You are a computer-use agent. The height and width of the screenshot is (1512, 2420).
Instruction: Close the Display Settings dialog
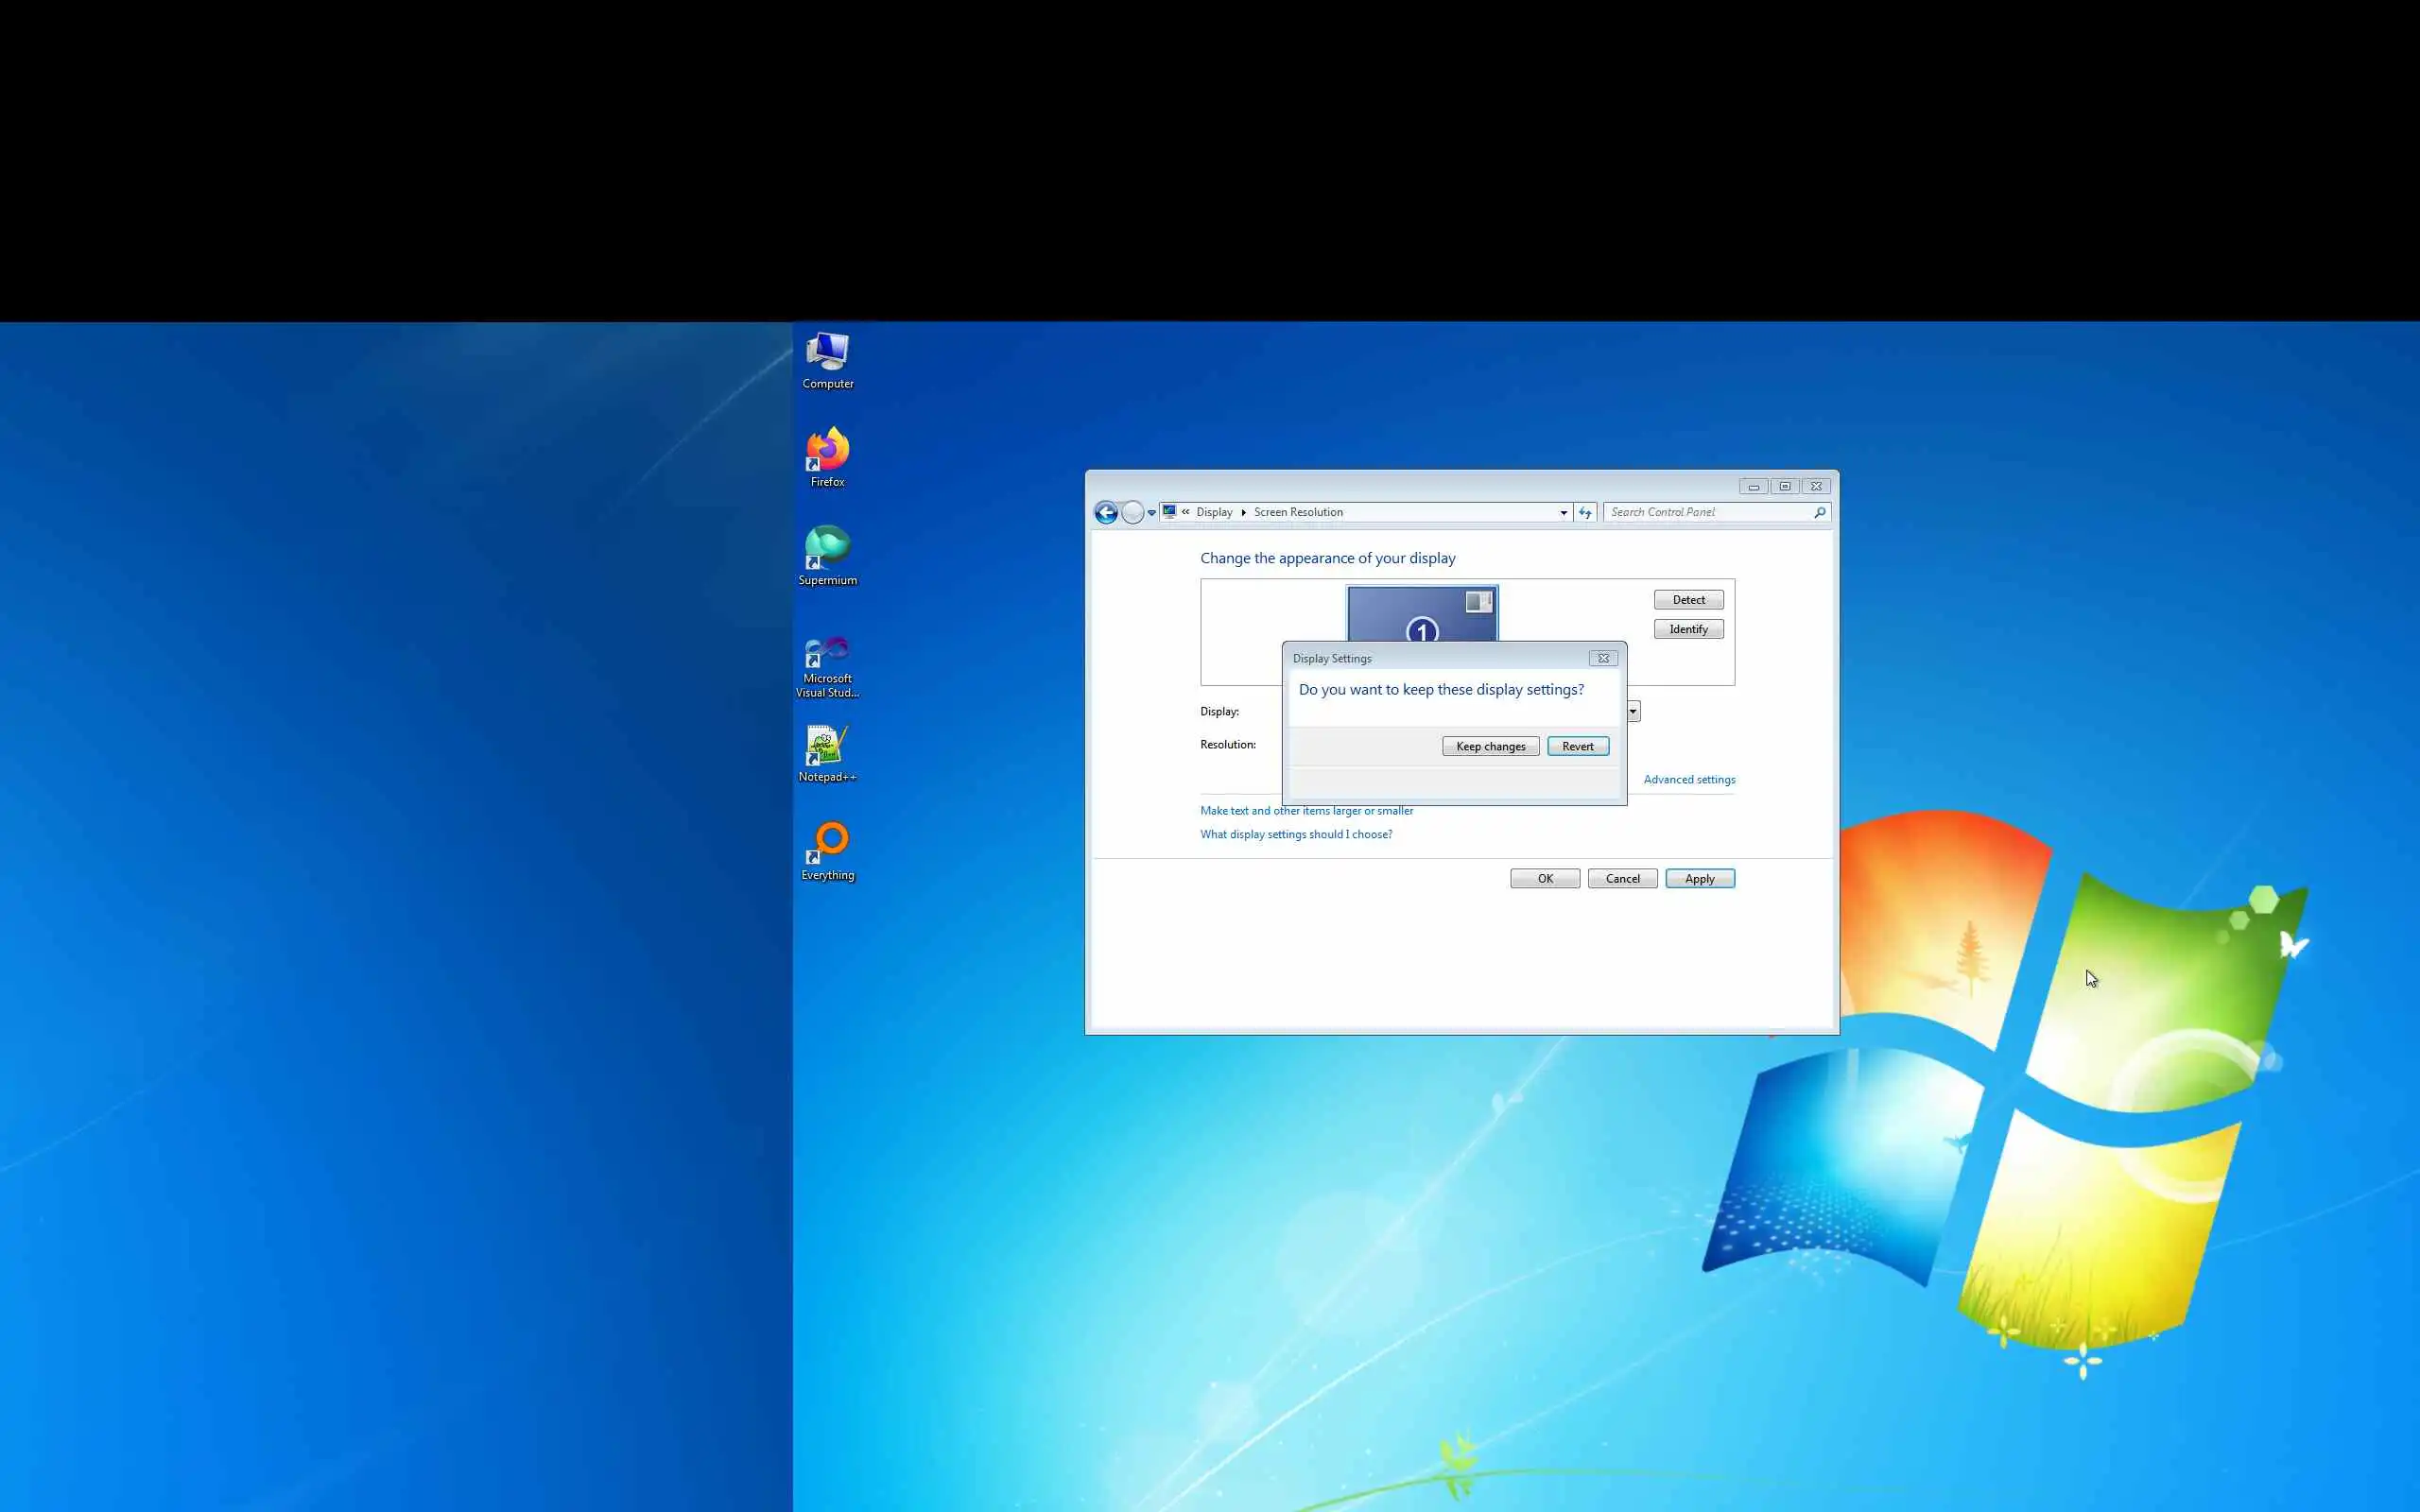(x=1603, y=658)
